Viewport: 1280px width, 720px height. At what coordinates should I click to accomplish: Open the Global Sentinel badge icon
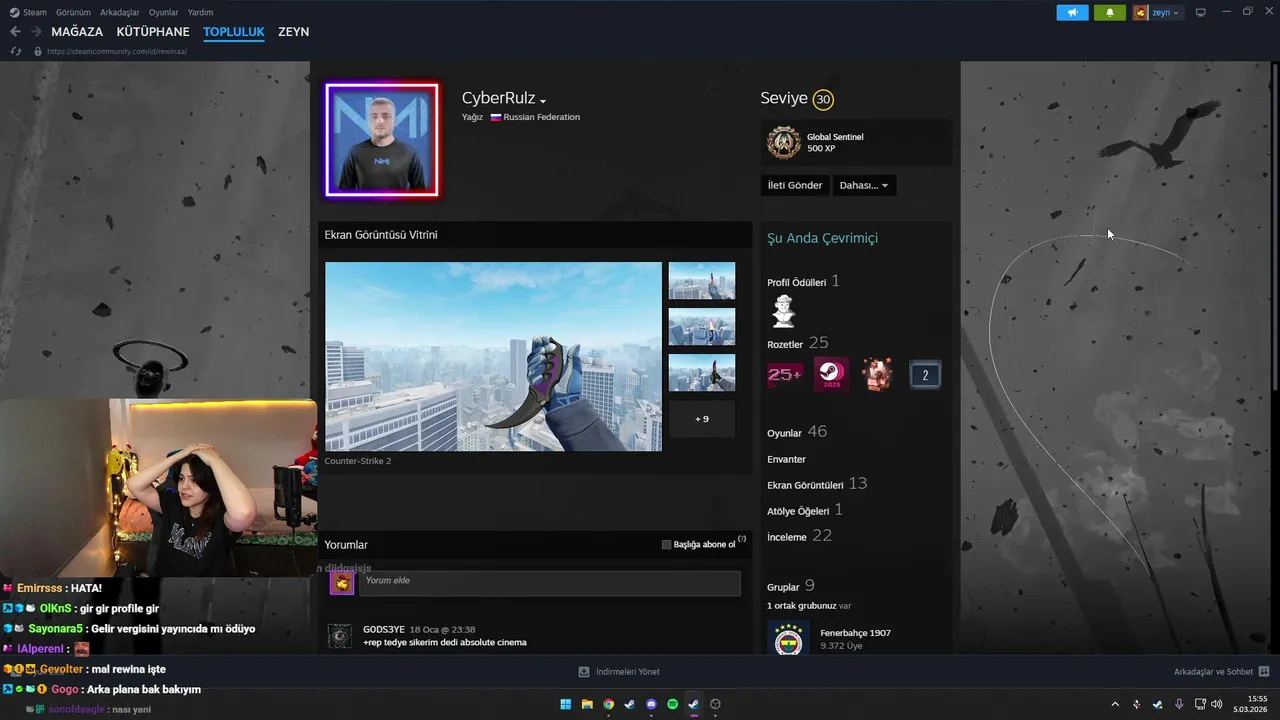[784, 143]
